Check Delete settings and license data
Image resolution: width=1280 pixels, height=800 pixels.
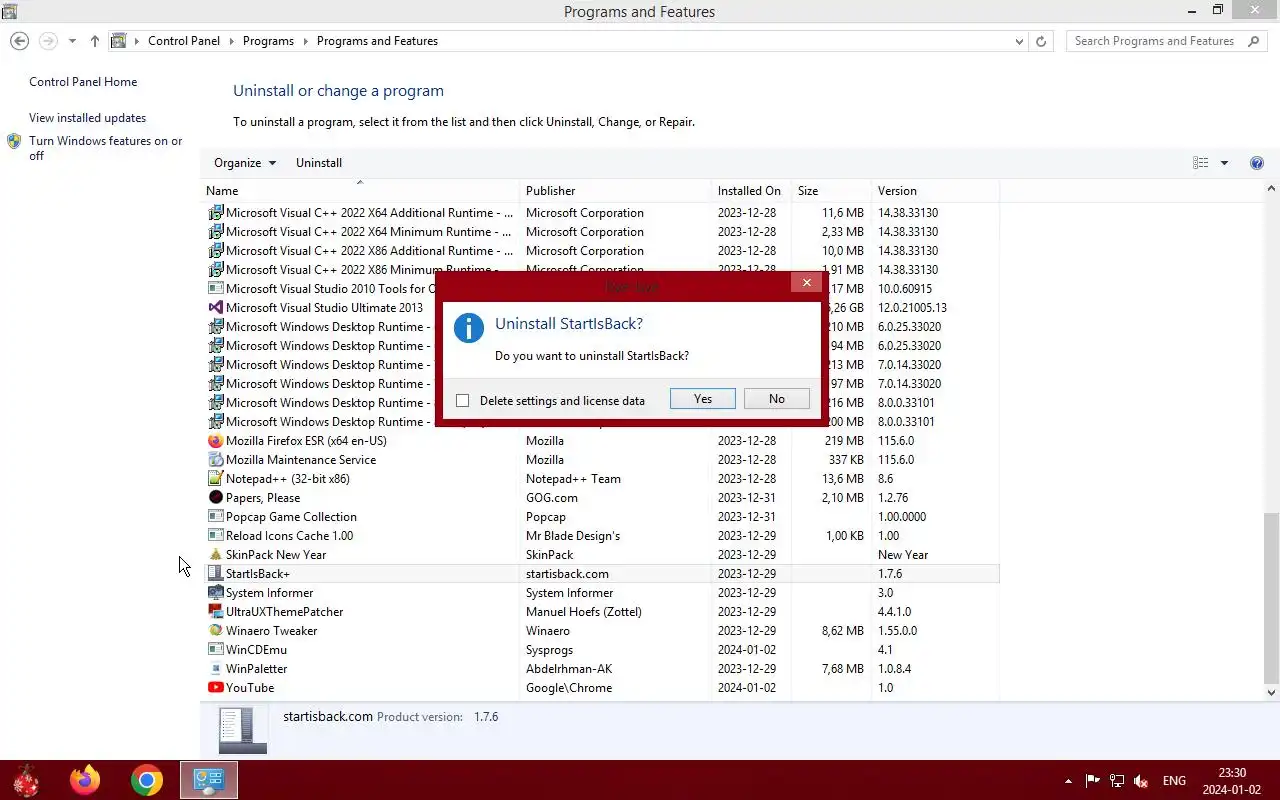click(x=462, y=401)
